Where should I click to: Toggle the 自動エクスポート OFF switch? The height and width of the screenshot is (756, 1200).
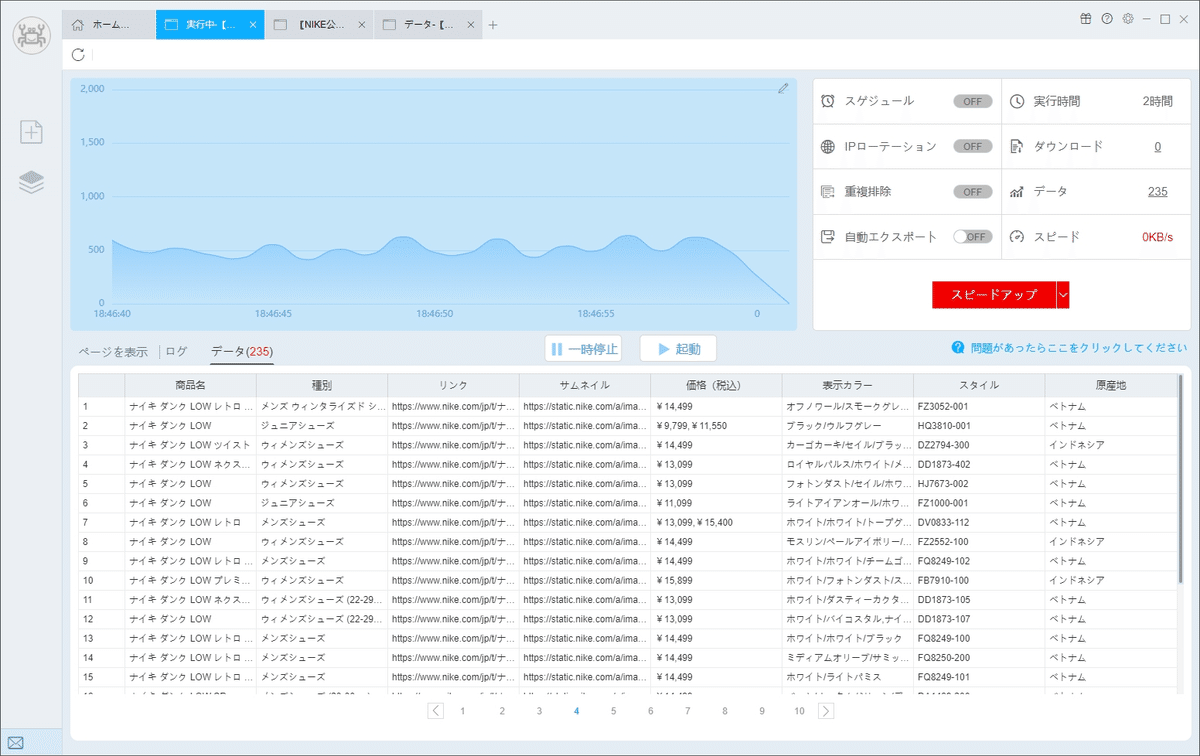click(x=973, y=237)
